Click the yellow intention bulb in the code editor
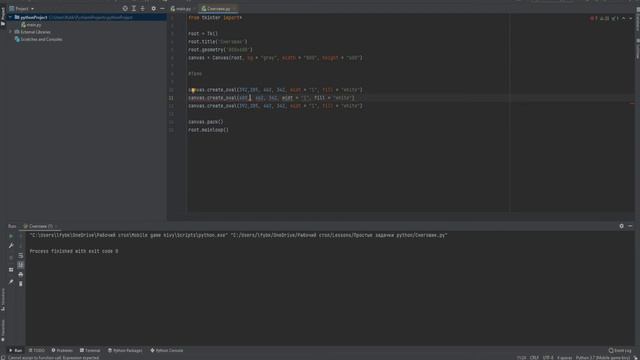 pos(193,90)
